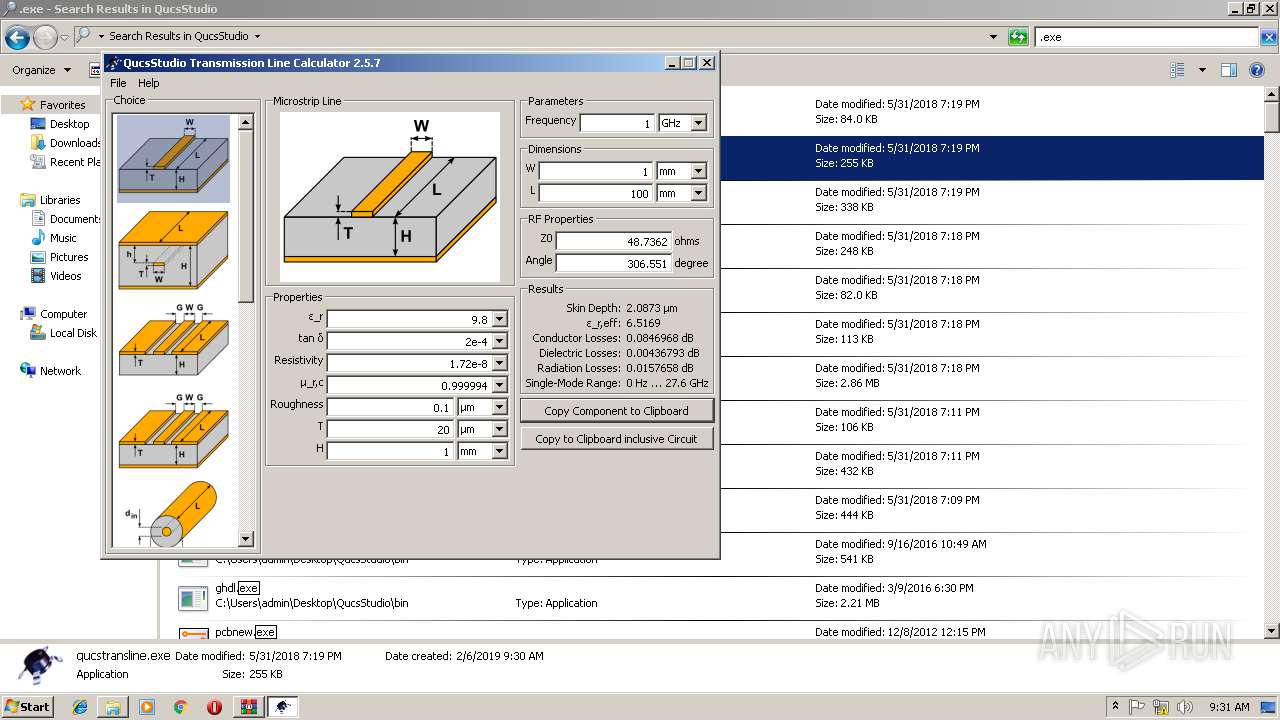The width and height of the screenshot is (1280, 720).
Task: Click the L dimension input field
Action: pos(596,193)
